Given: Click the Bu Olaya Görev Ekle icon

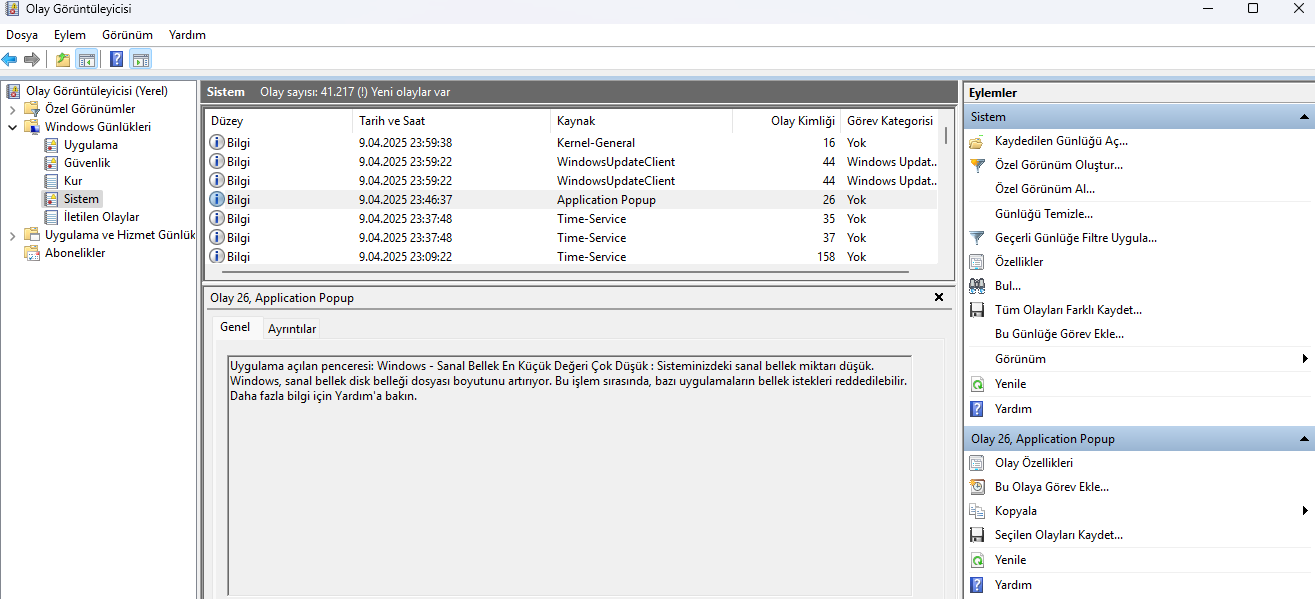Looking at the screenshot, I should [978, 487].
